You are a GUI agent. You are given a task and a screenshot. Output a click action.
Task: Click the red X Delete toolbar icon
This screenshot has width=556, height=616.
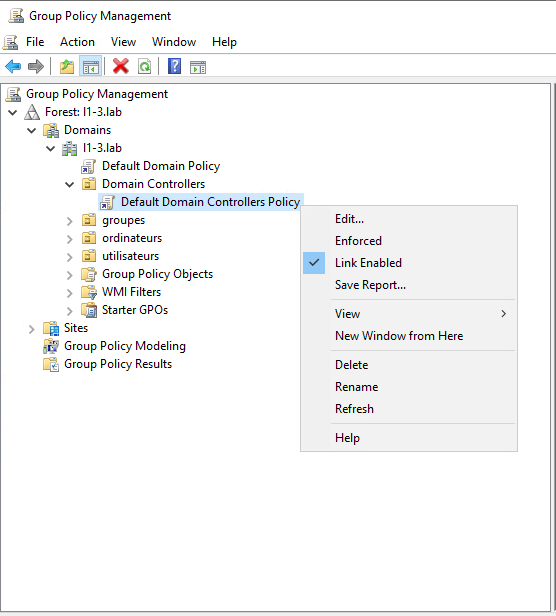(x=121, y=66)
